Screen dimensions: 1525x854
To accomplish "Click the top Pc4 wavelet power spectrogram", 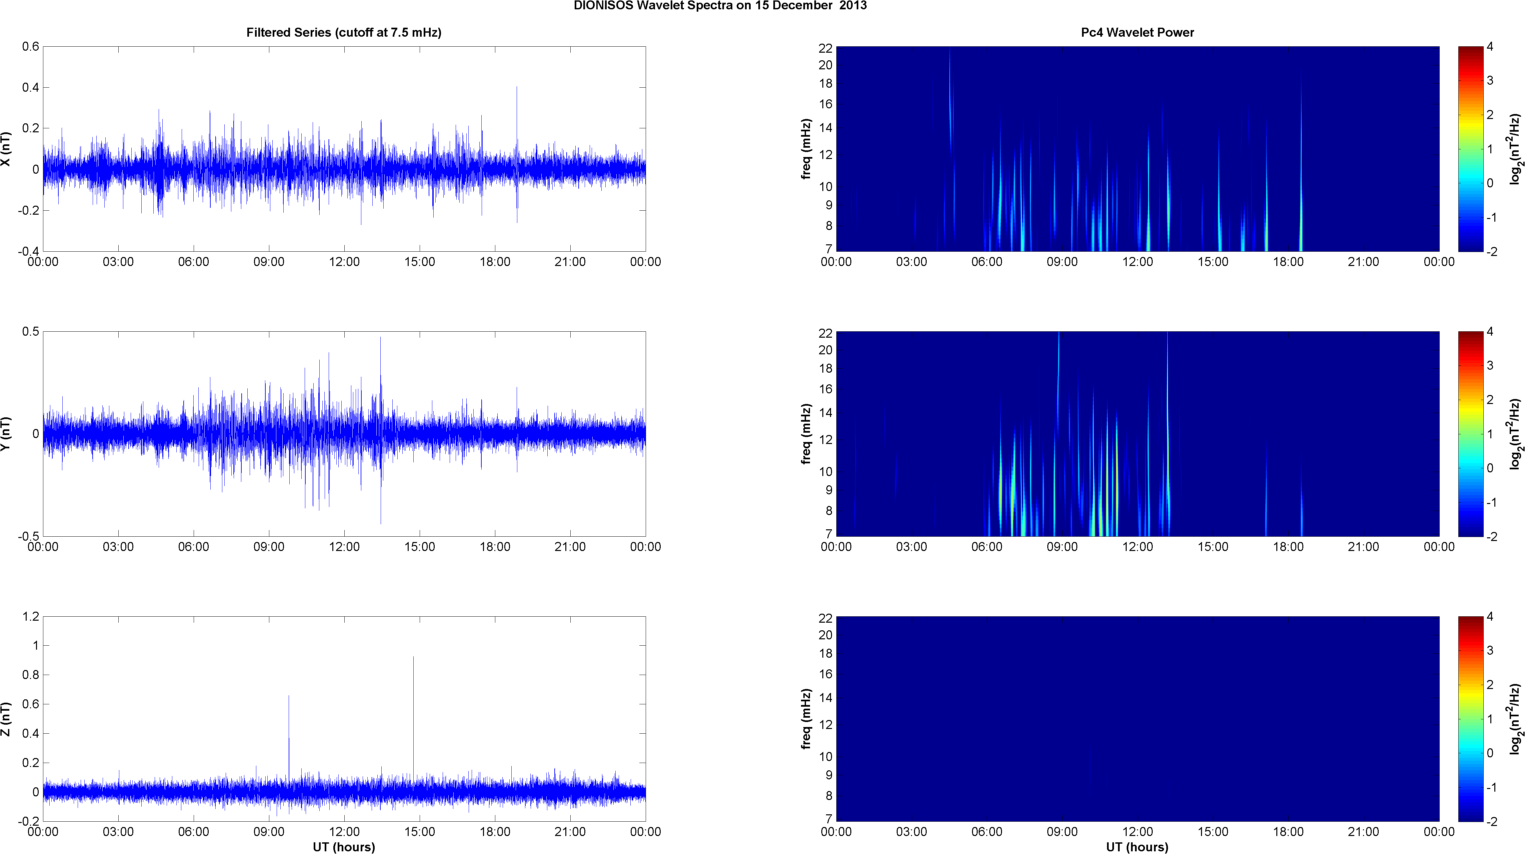I will (x=1137, y=149).
